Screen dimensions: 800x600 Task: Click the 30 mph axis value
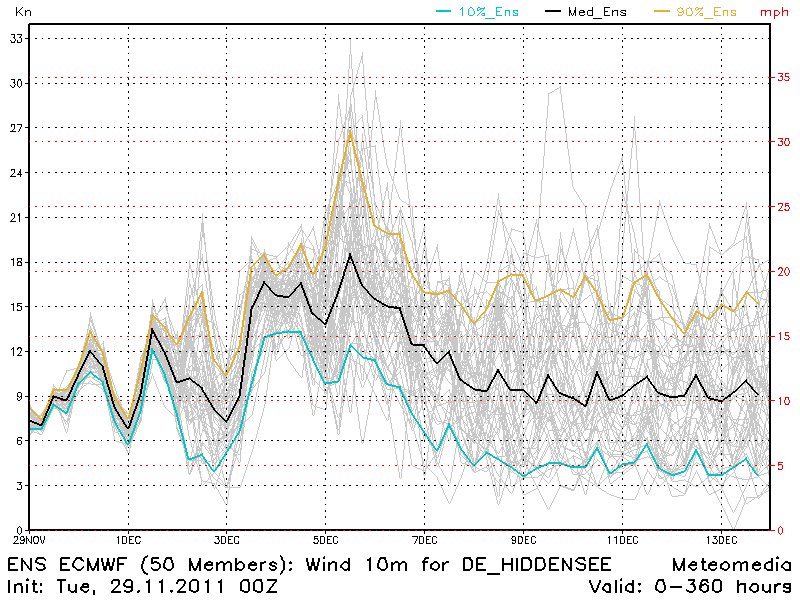point(783,142)
